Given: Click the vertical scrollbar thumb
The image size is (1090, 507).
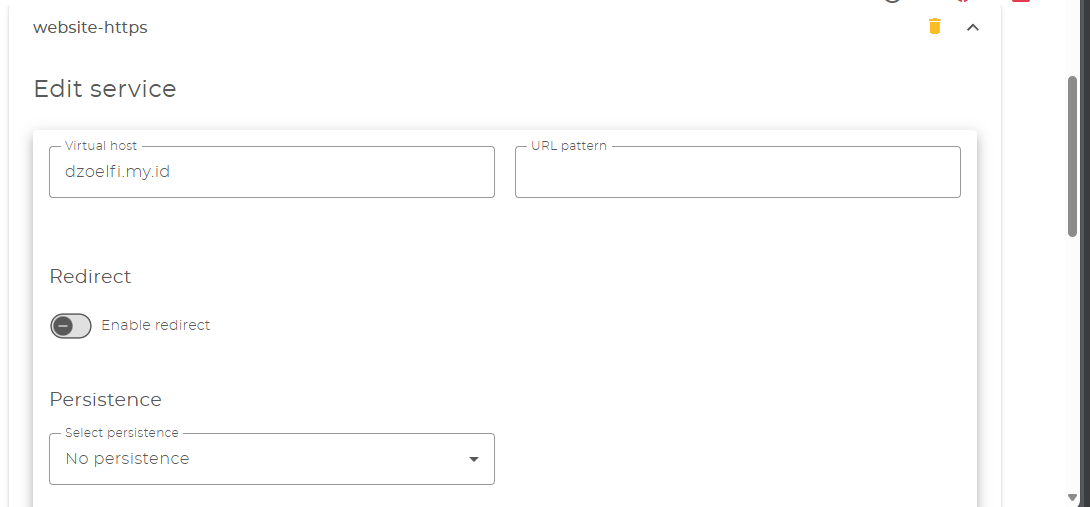Looking at the screenshot, I should 1073,155.
